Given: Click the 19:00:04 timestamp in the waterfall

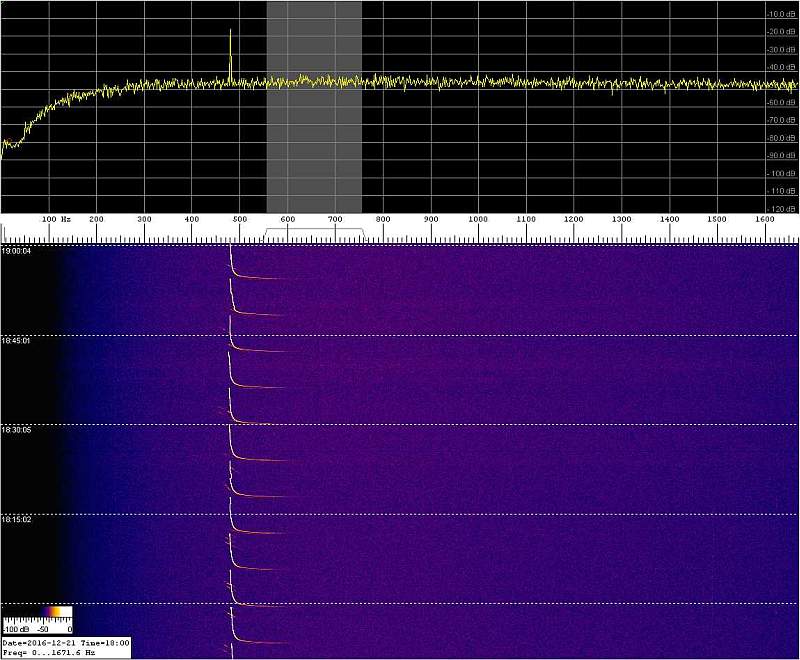Looking at the screenshot, I should [x=17, y=251].
